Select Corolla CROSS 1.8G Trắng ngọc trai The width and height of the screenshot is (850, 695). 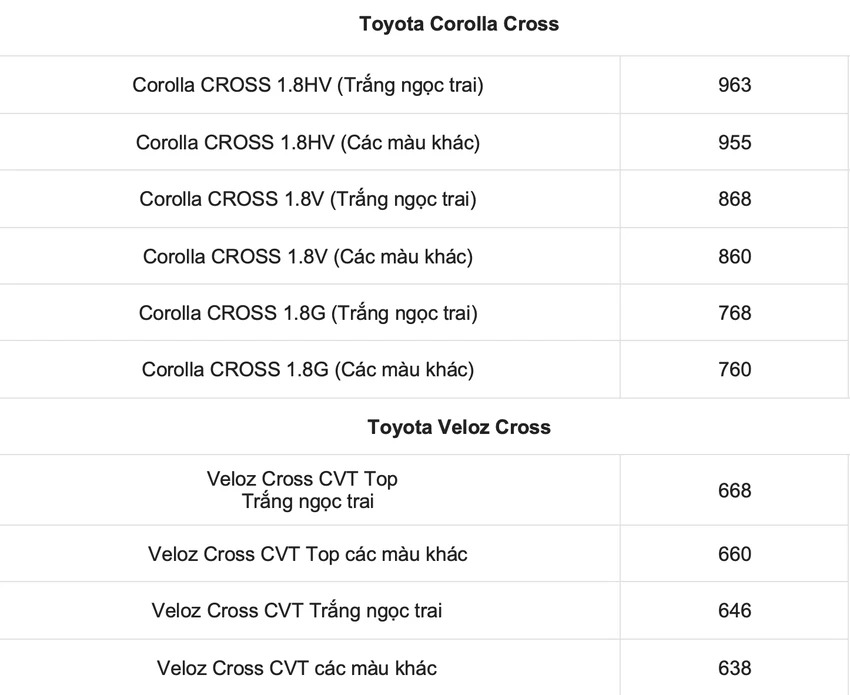point(308,313)
